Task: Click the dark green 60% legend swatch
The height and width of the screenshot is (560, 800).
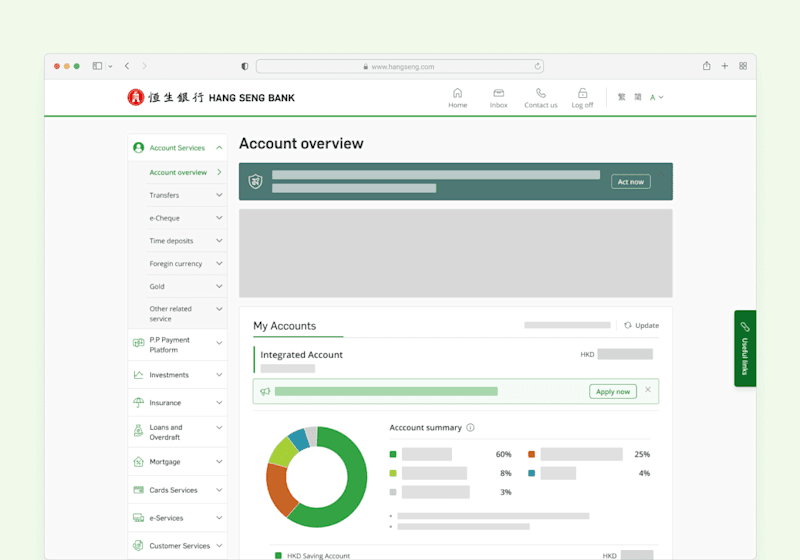Action: [x=393, y=454]
